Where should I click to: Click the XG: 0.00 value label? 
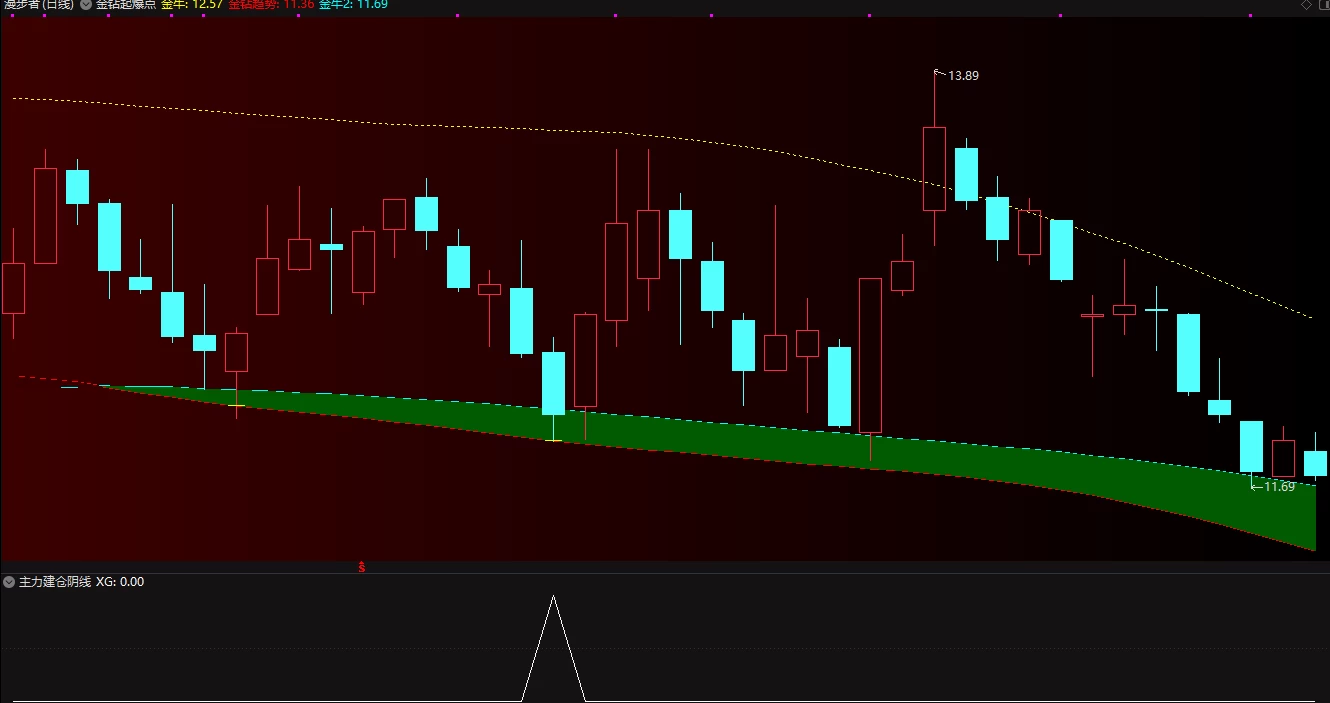120,581
